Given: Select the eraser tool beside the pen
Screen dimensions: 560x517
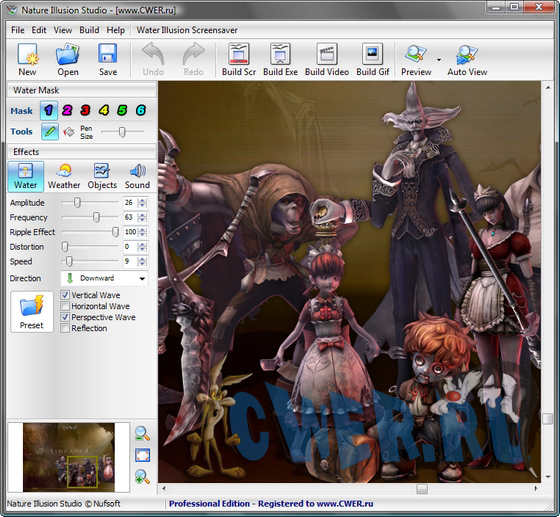Looking at the screenshot, I should [x=69, y=132].
